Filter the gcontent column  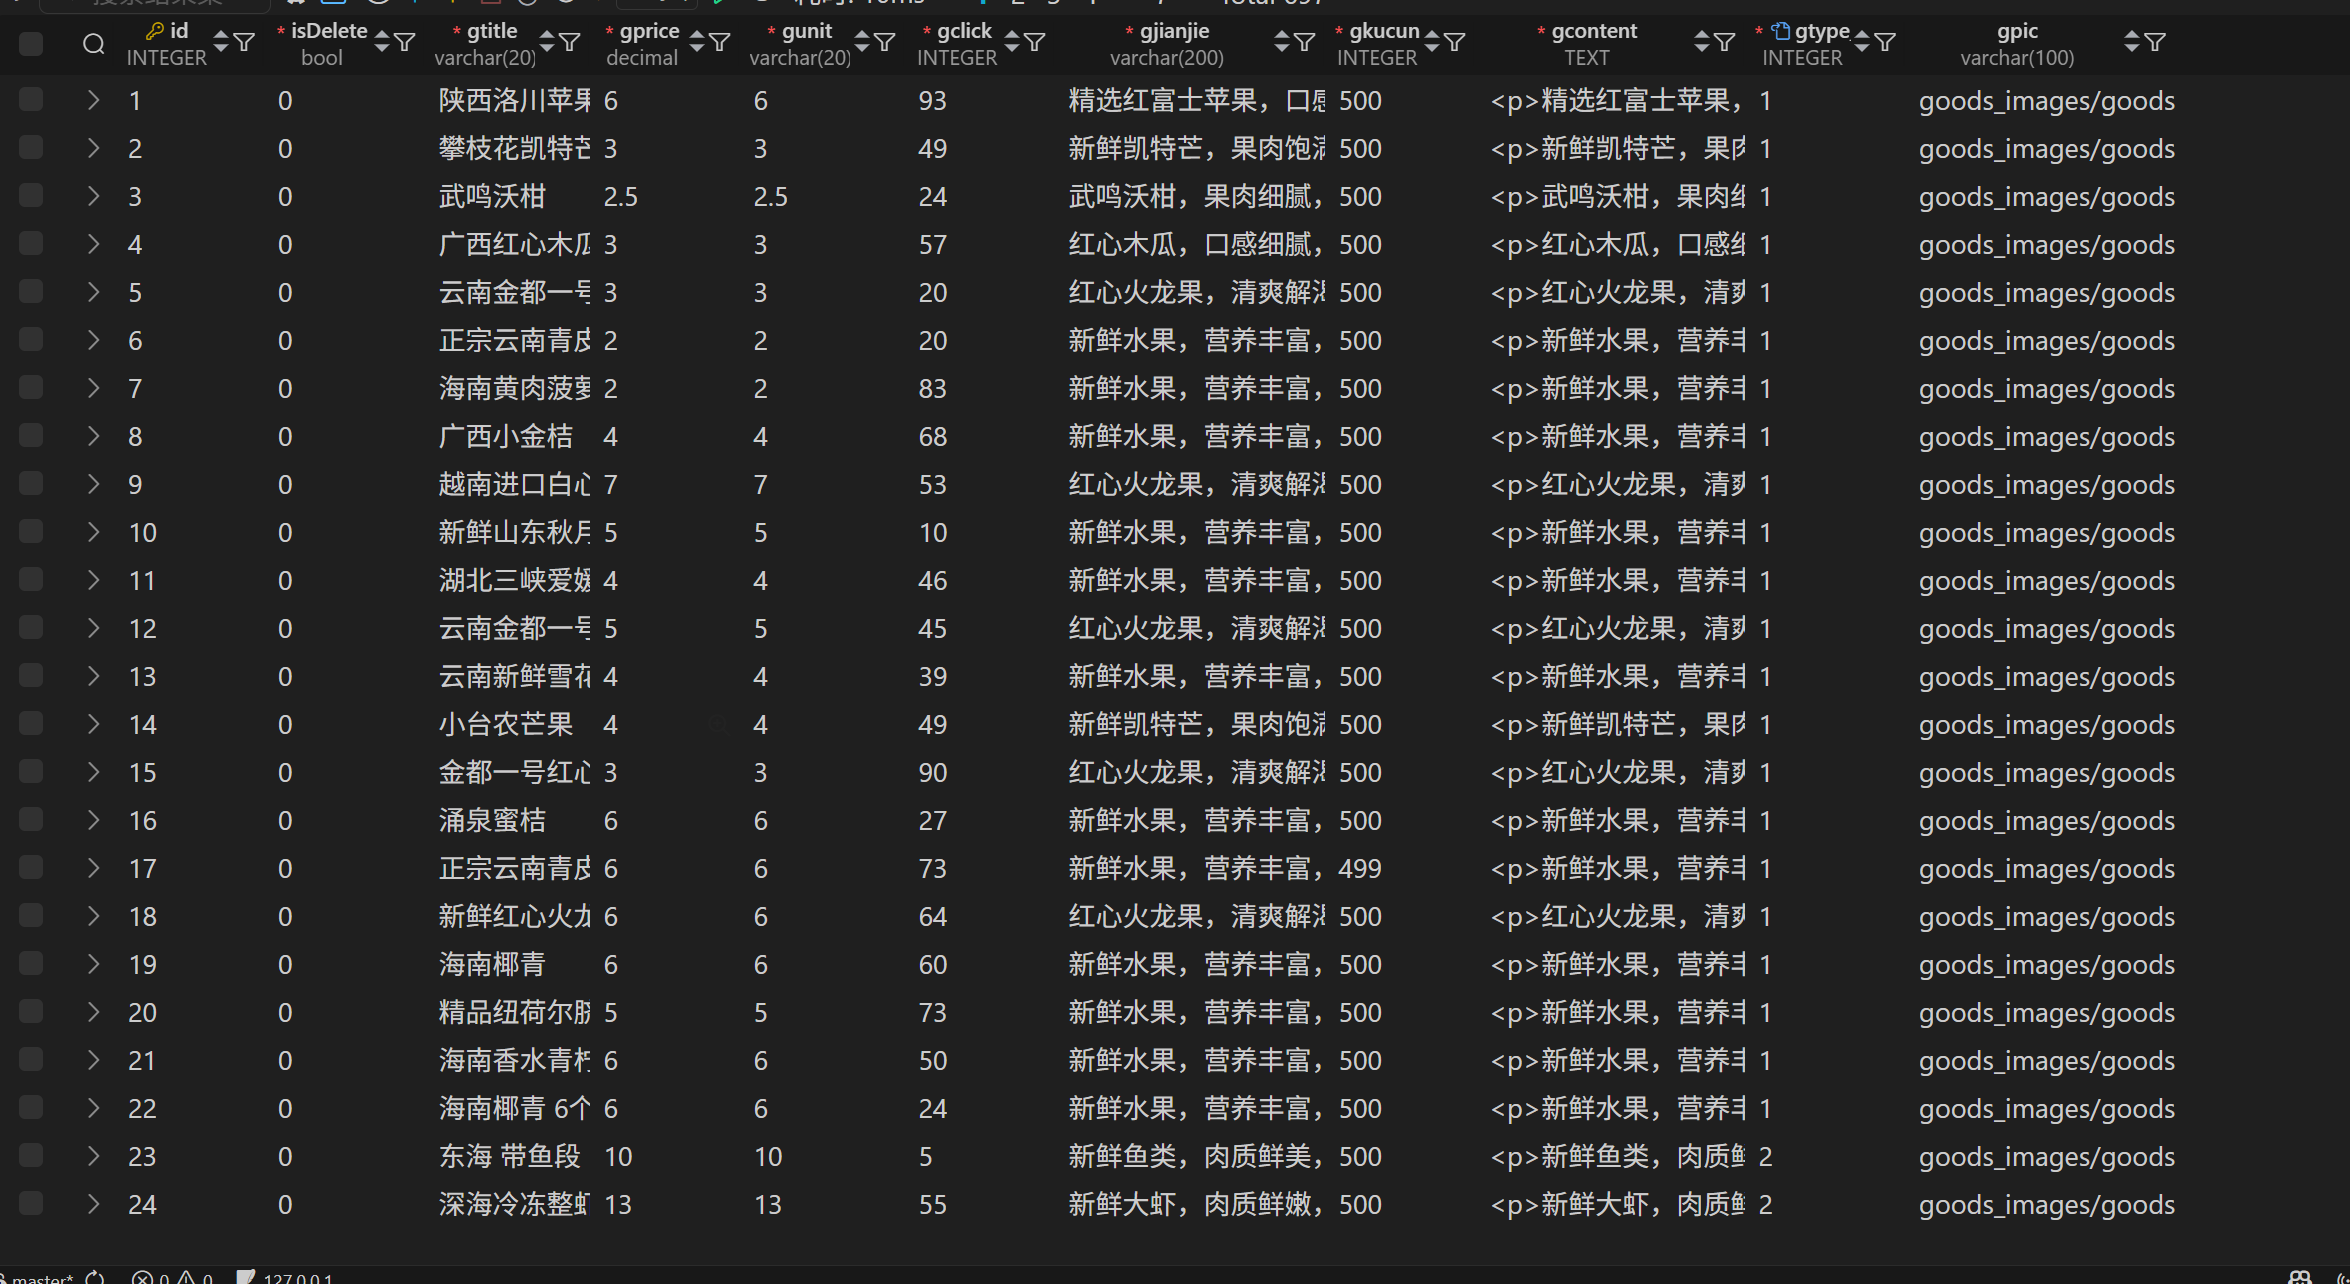[x=1725, y=42]
